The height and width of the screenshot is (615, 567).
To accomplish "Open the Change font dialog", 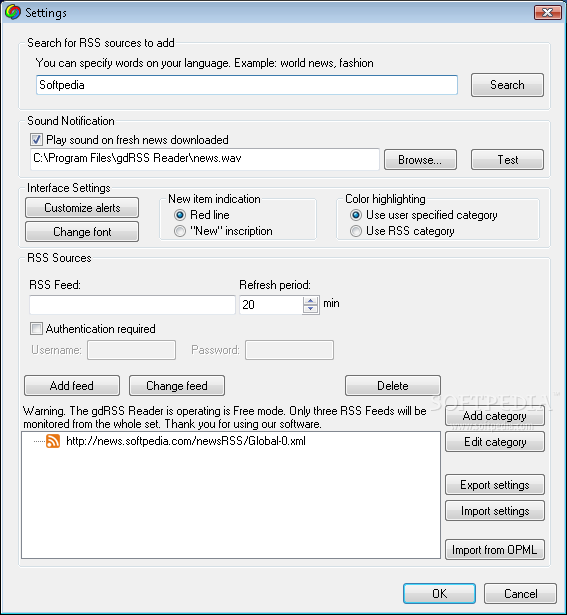I will point(82,232).
